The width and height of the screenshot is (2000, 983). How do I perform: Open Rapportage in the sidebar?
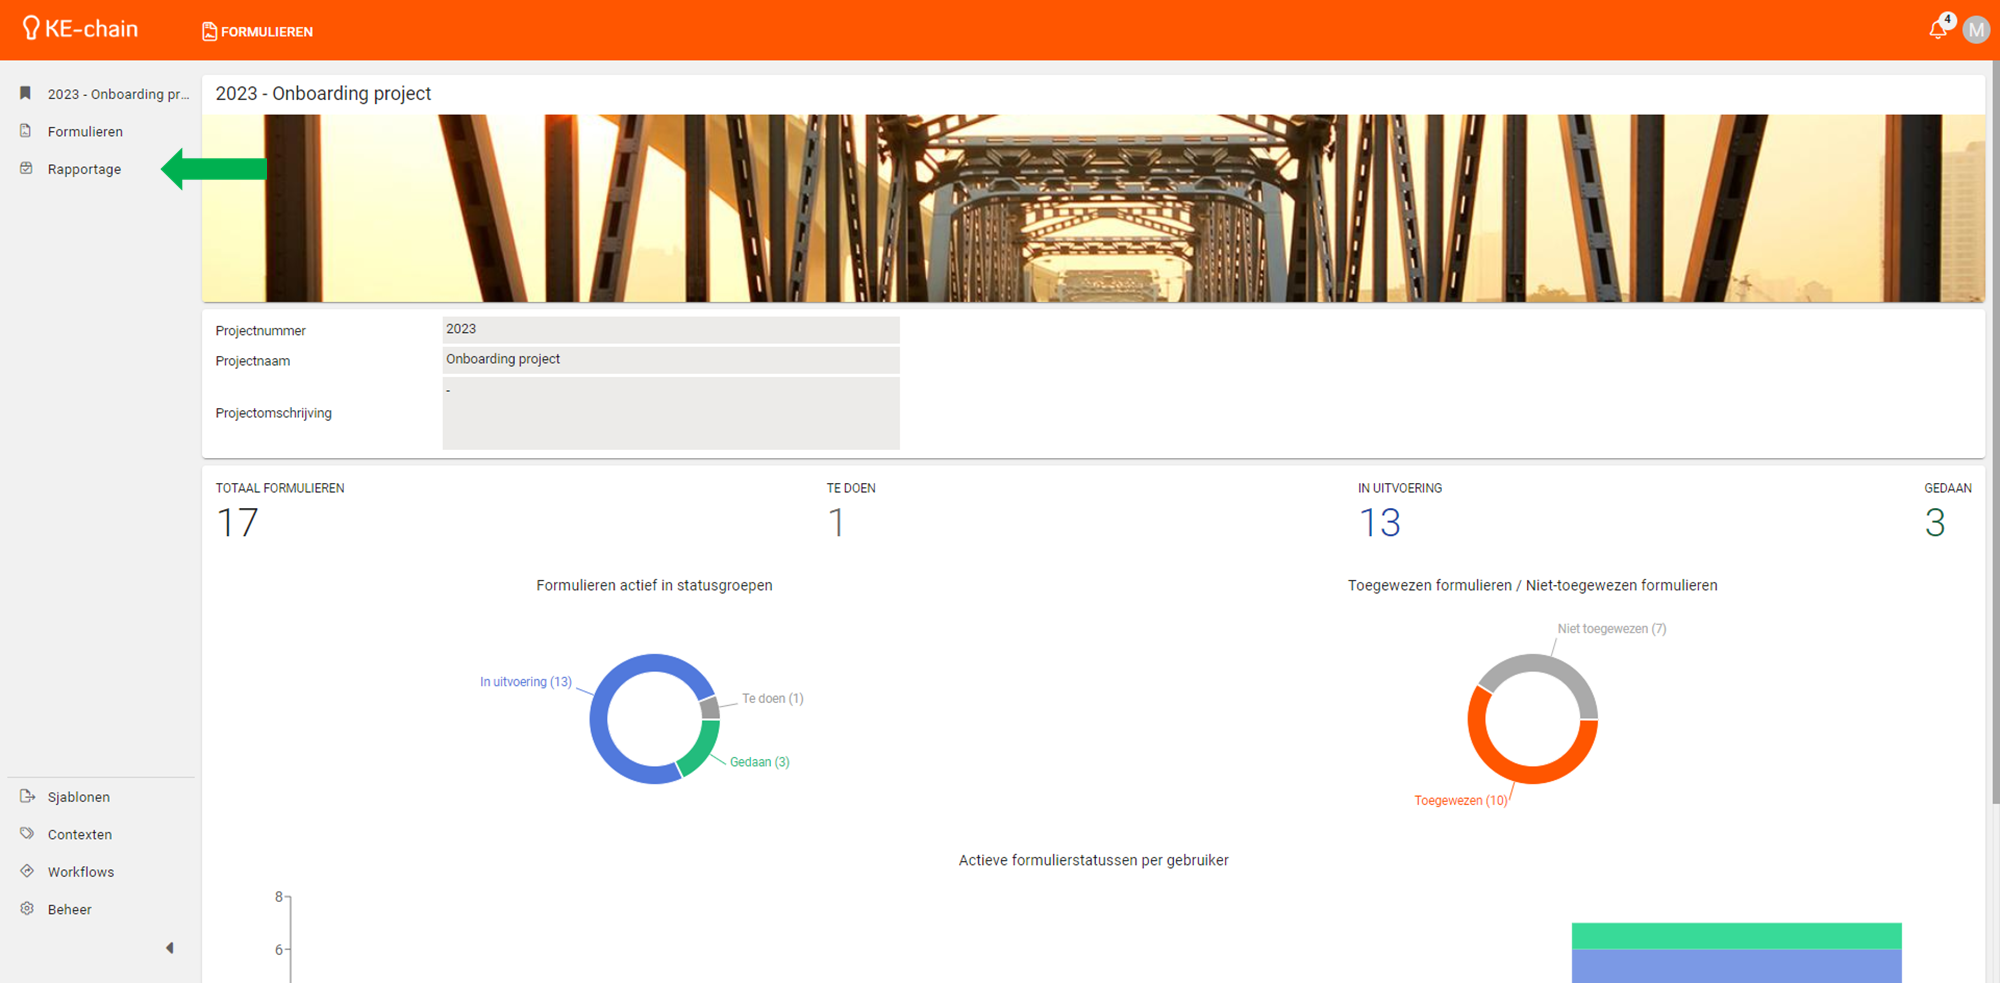click(84, 169)
